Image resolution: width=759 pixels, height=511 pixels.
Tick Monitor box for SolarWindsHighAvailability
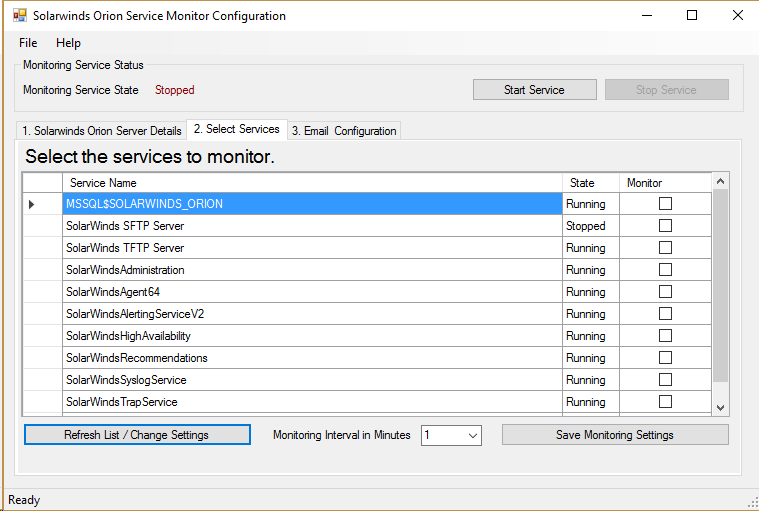click(665, 336)
